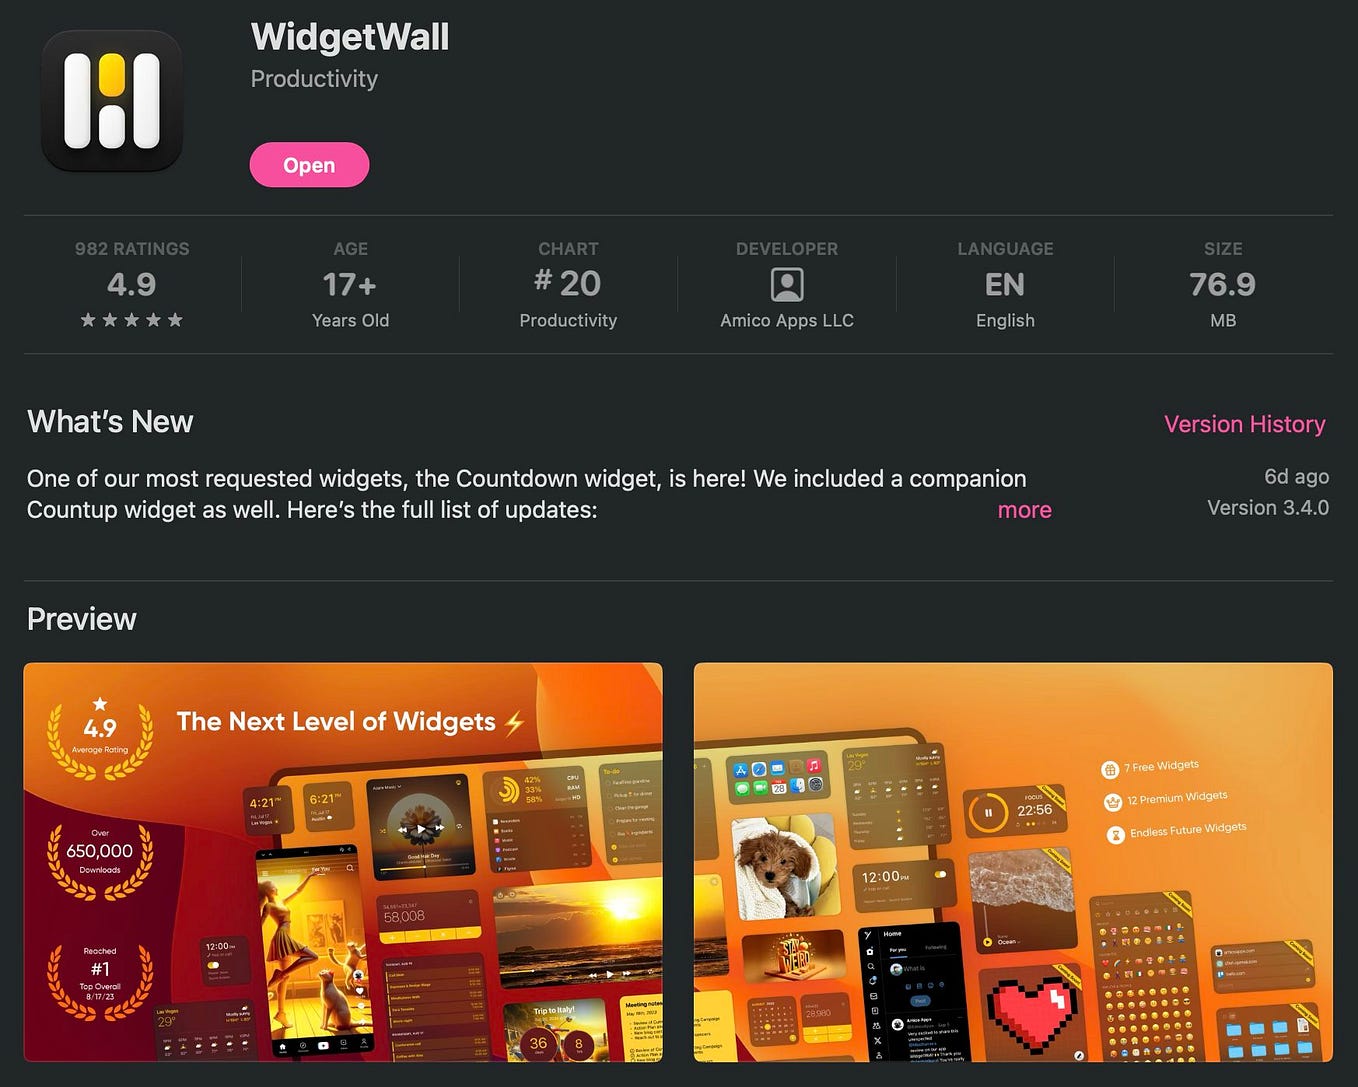This screenshot has width=1358, height=1087.
Task: Open second preview screenshot with Free Widgets list
Action: pos(1013,862)
